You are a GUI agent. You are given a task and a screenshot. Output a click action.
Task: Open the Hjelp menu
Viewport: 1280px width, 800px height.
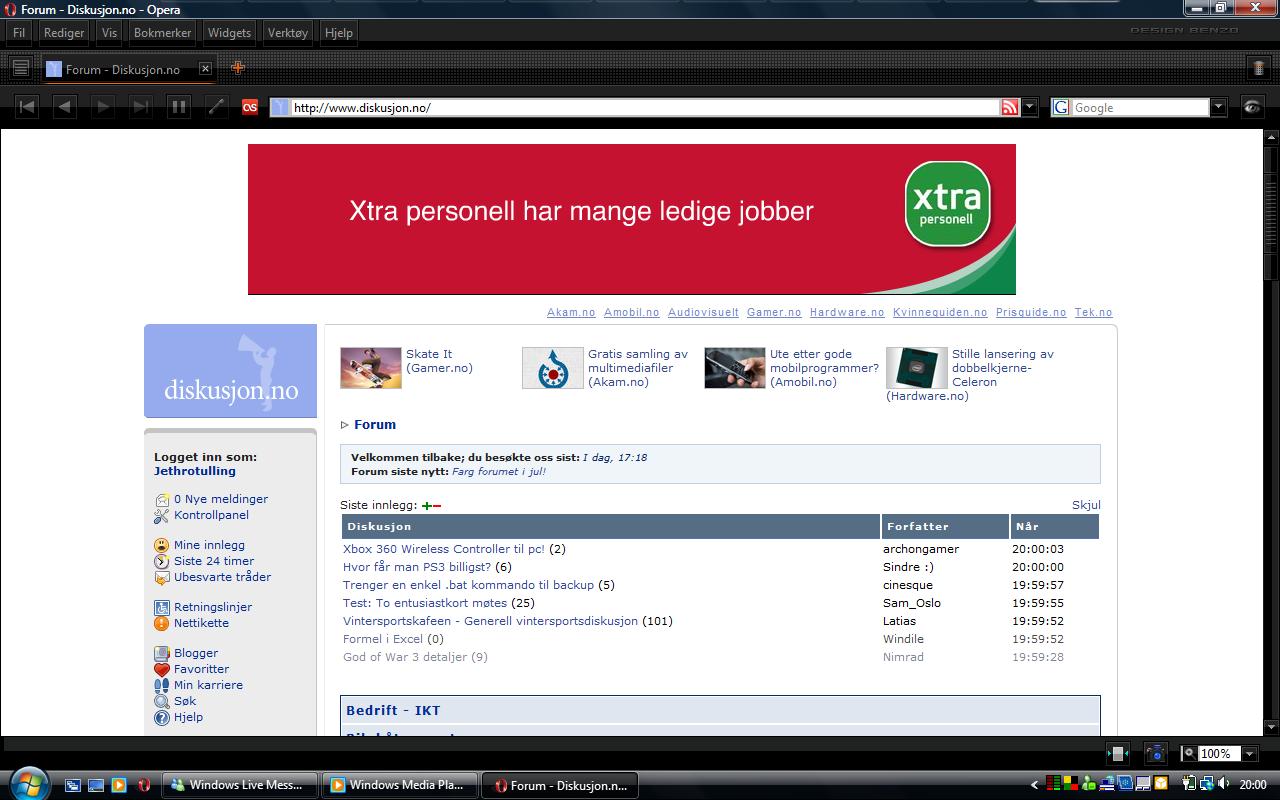coord(339,32)
